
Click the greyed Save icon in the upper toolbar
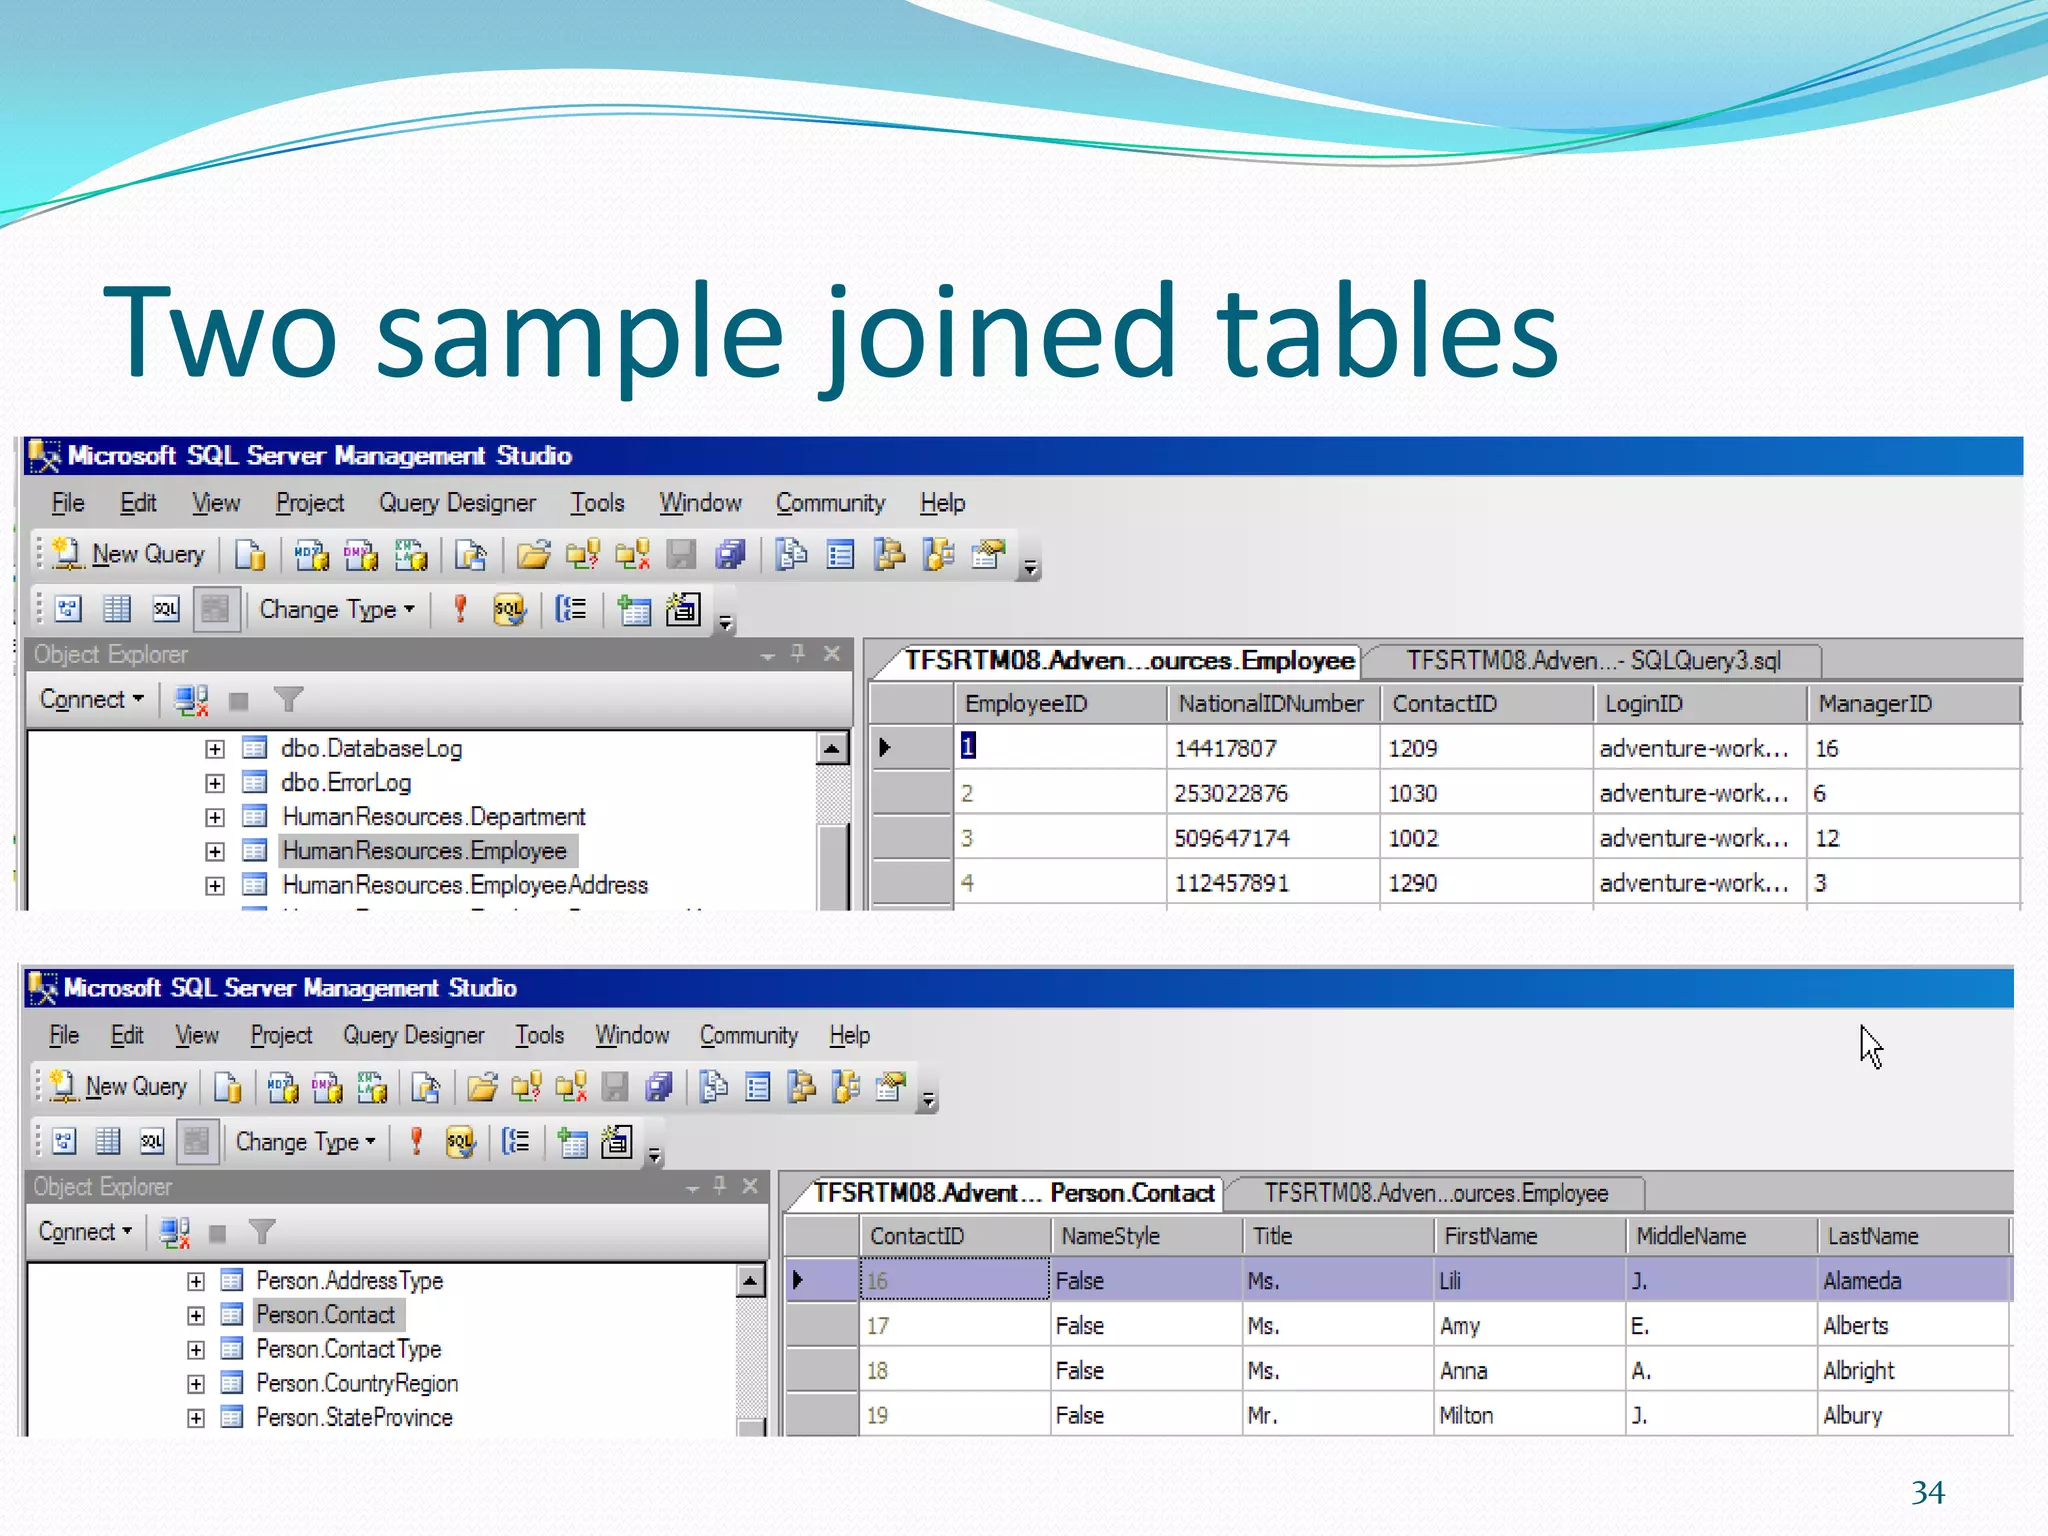[681, 554]
